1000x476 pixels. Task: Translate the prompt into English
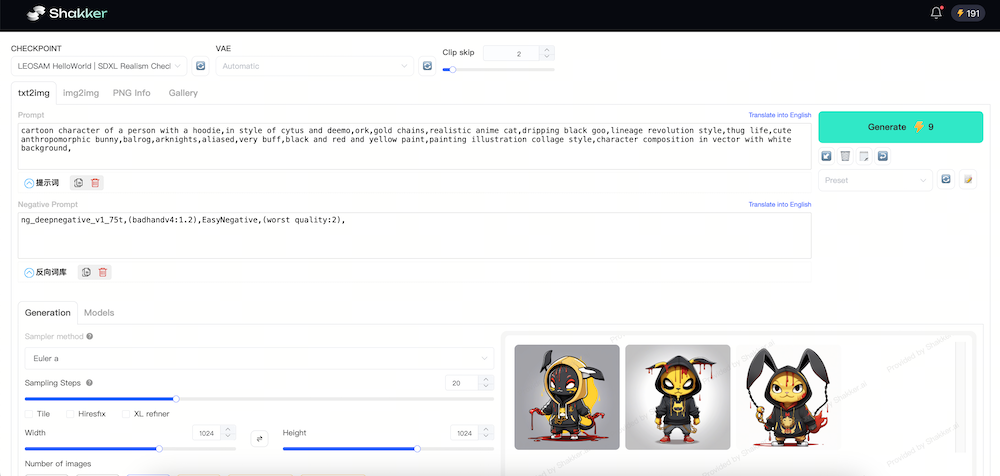(x=779, y=115)
